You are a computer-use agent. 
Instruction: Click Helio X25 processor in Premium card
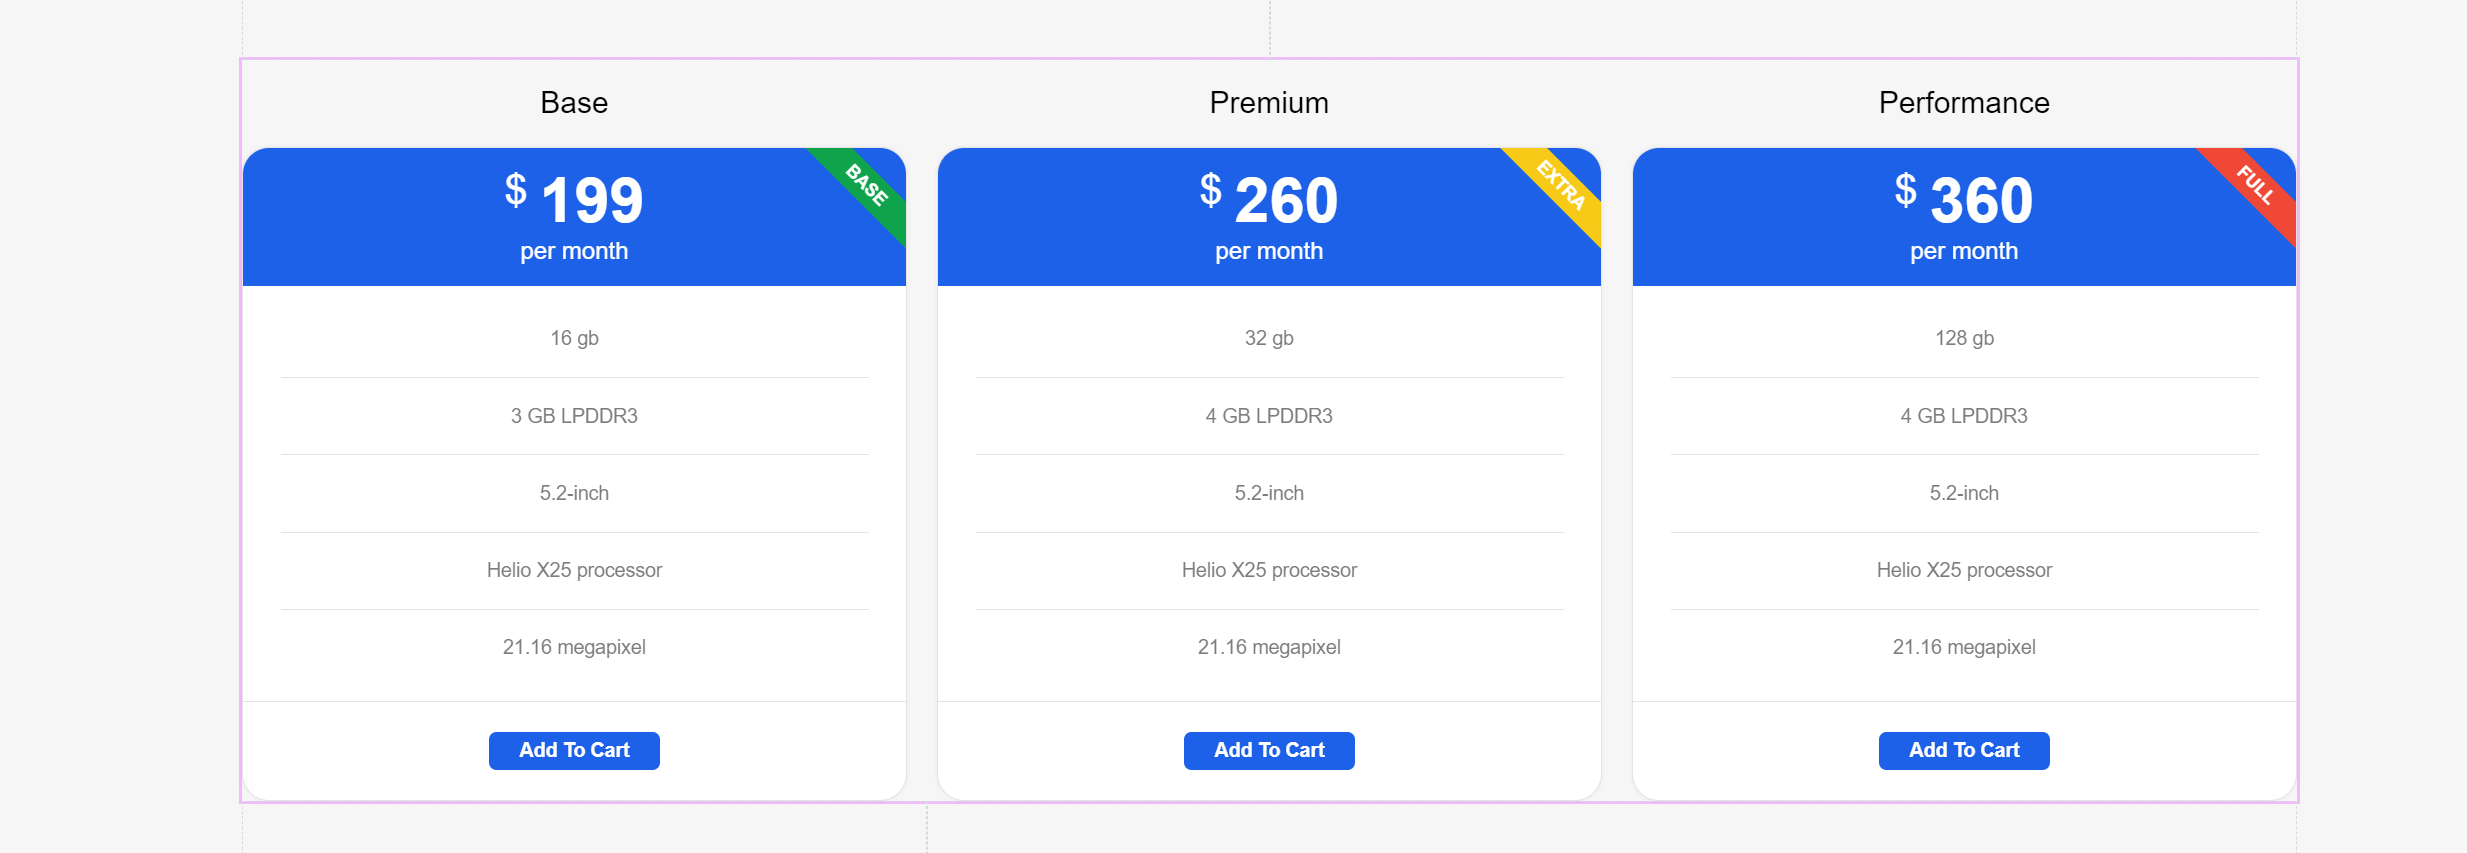(x=1269, y=570)
